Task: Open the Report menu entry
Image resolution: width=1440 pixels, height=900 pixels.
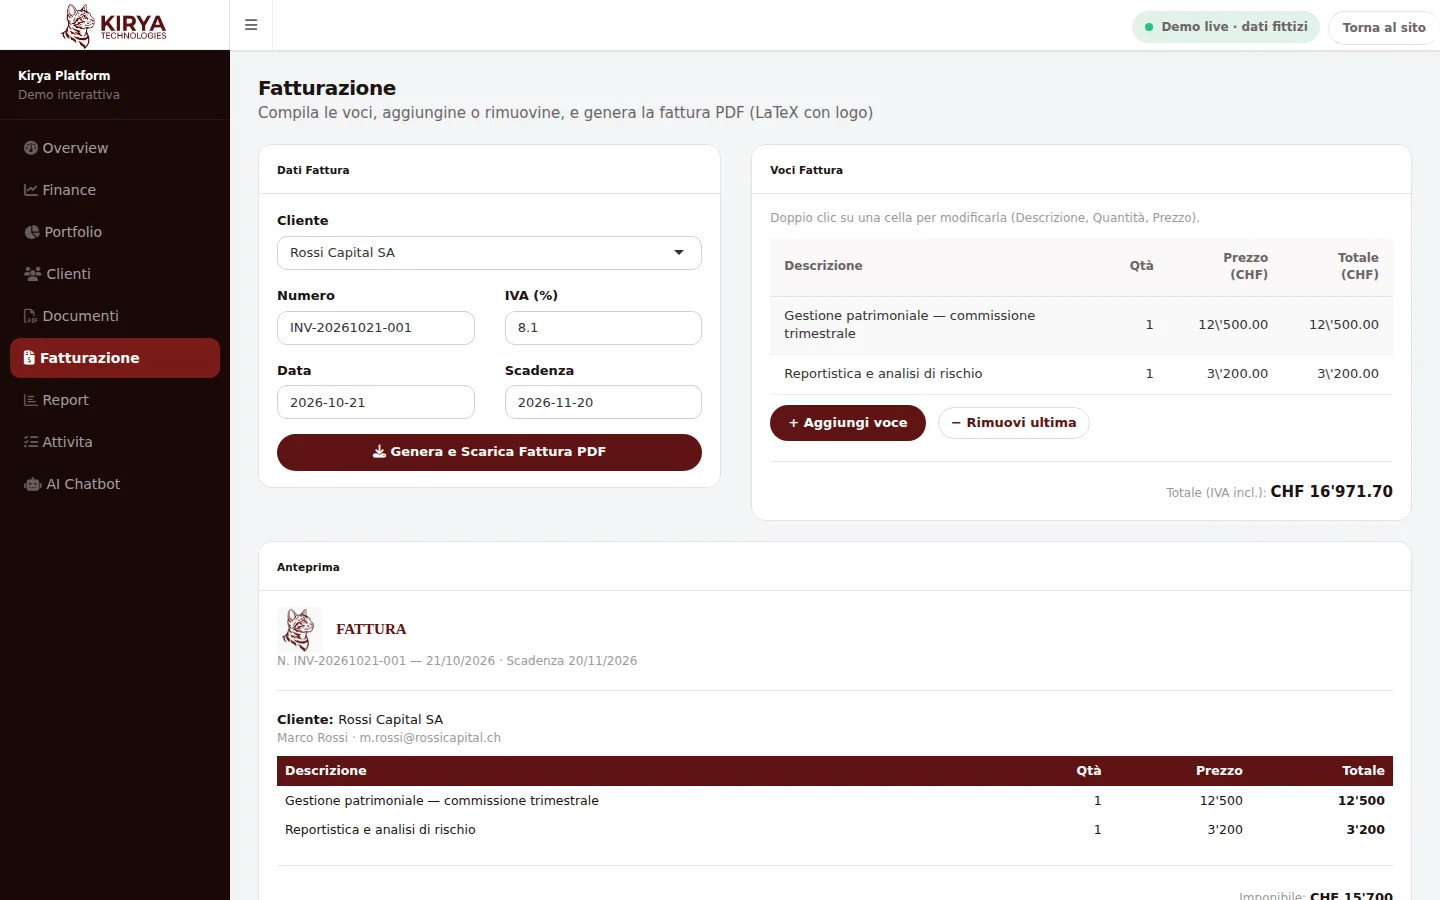Action: [x=115, y=400]
